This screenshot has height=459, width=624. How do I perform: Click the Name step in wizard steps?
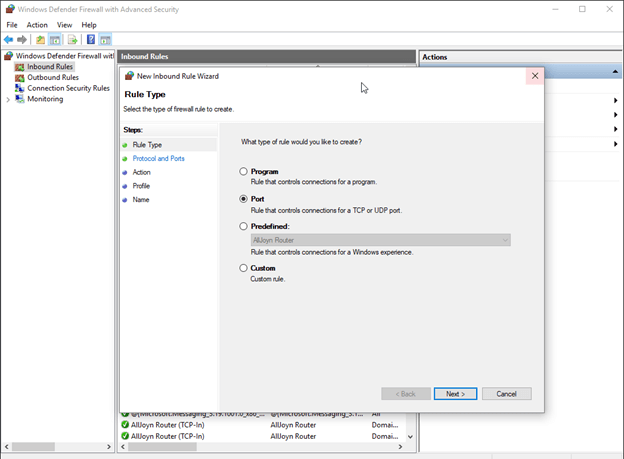point(141,199)
